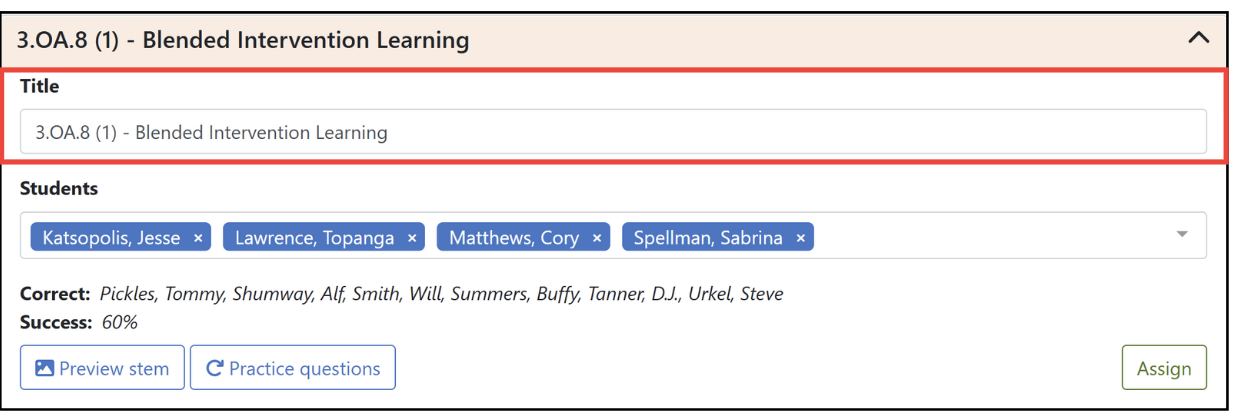Click the Correct students name list text
The width and height of the screenshot is (1236, 416).
coord(441,294)
